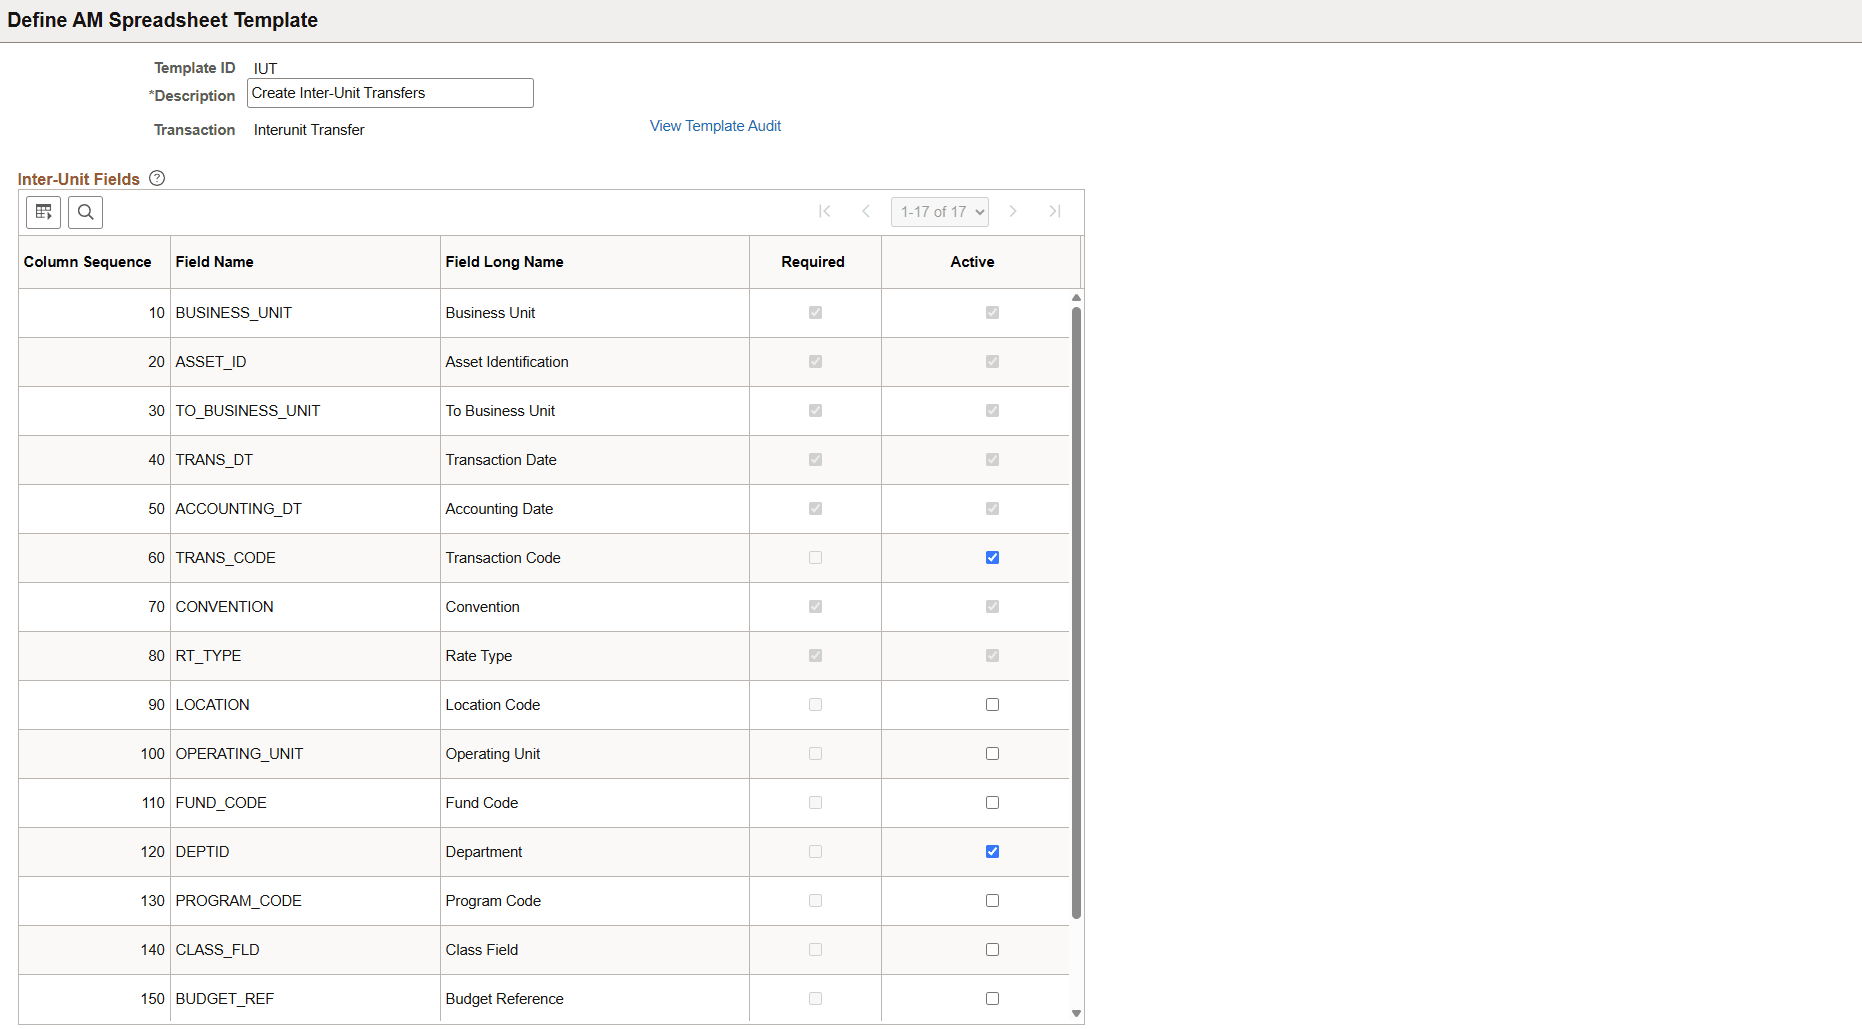Enable Active for FUND_CODE field
Image resolution: width=1862 pixels, height=1029 pixels.
[991, 802]
